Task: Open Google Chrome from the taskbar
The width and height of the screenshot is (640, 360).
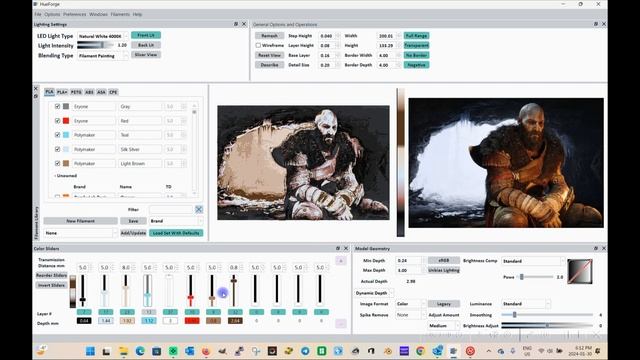Action: pyautogui.click(x=420, y=351)
